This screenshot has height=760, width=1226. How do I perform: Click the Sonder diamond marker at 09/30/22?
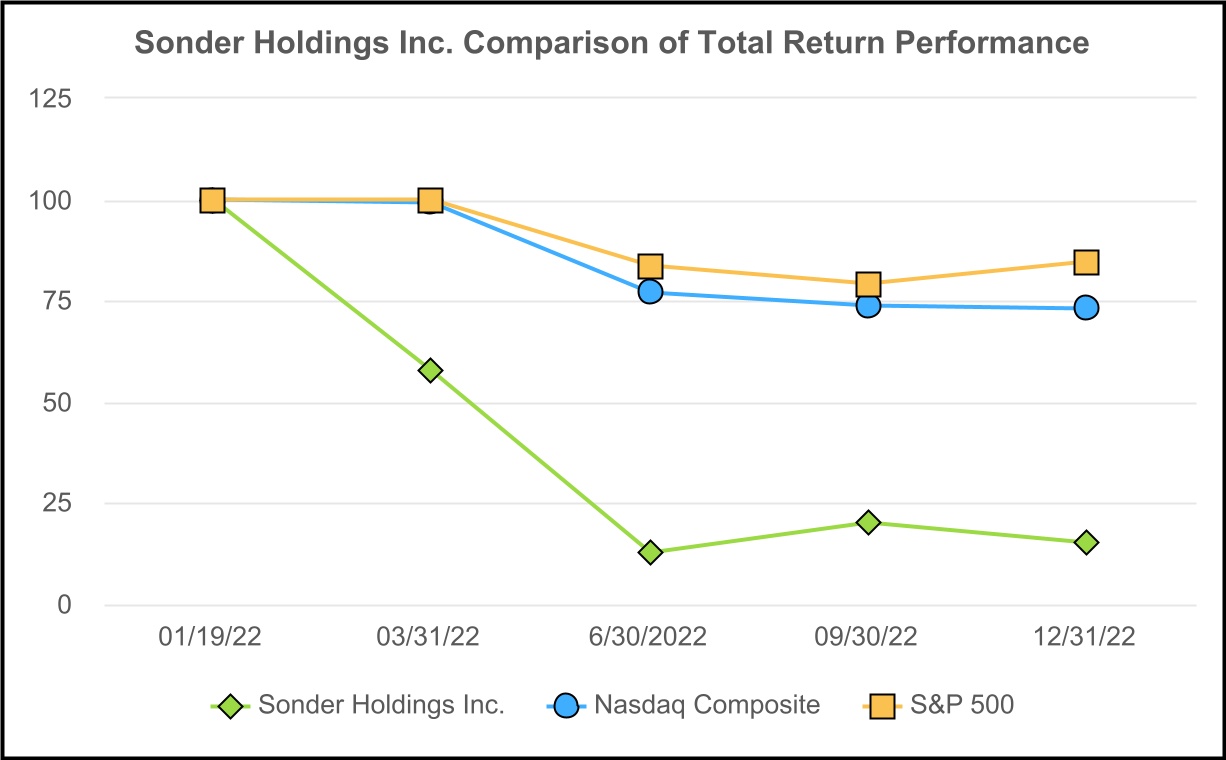coord(868,522)
